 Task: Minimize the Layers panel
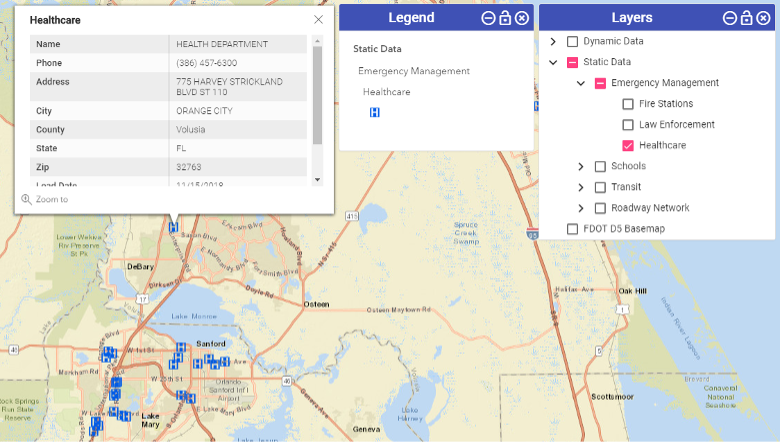tap(729, 18)
